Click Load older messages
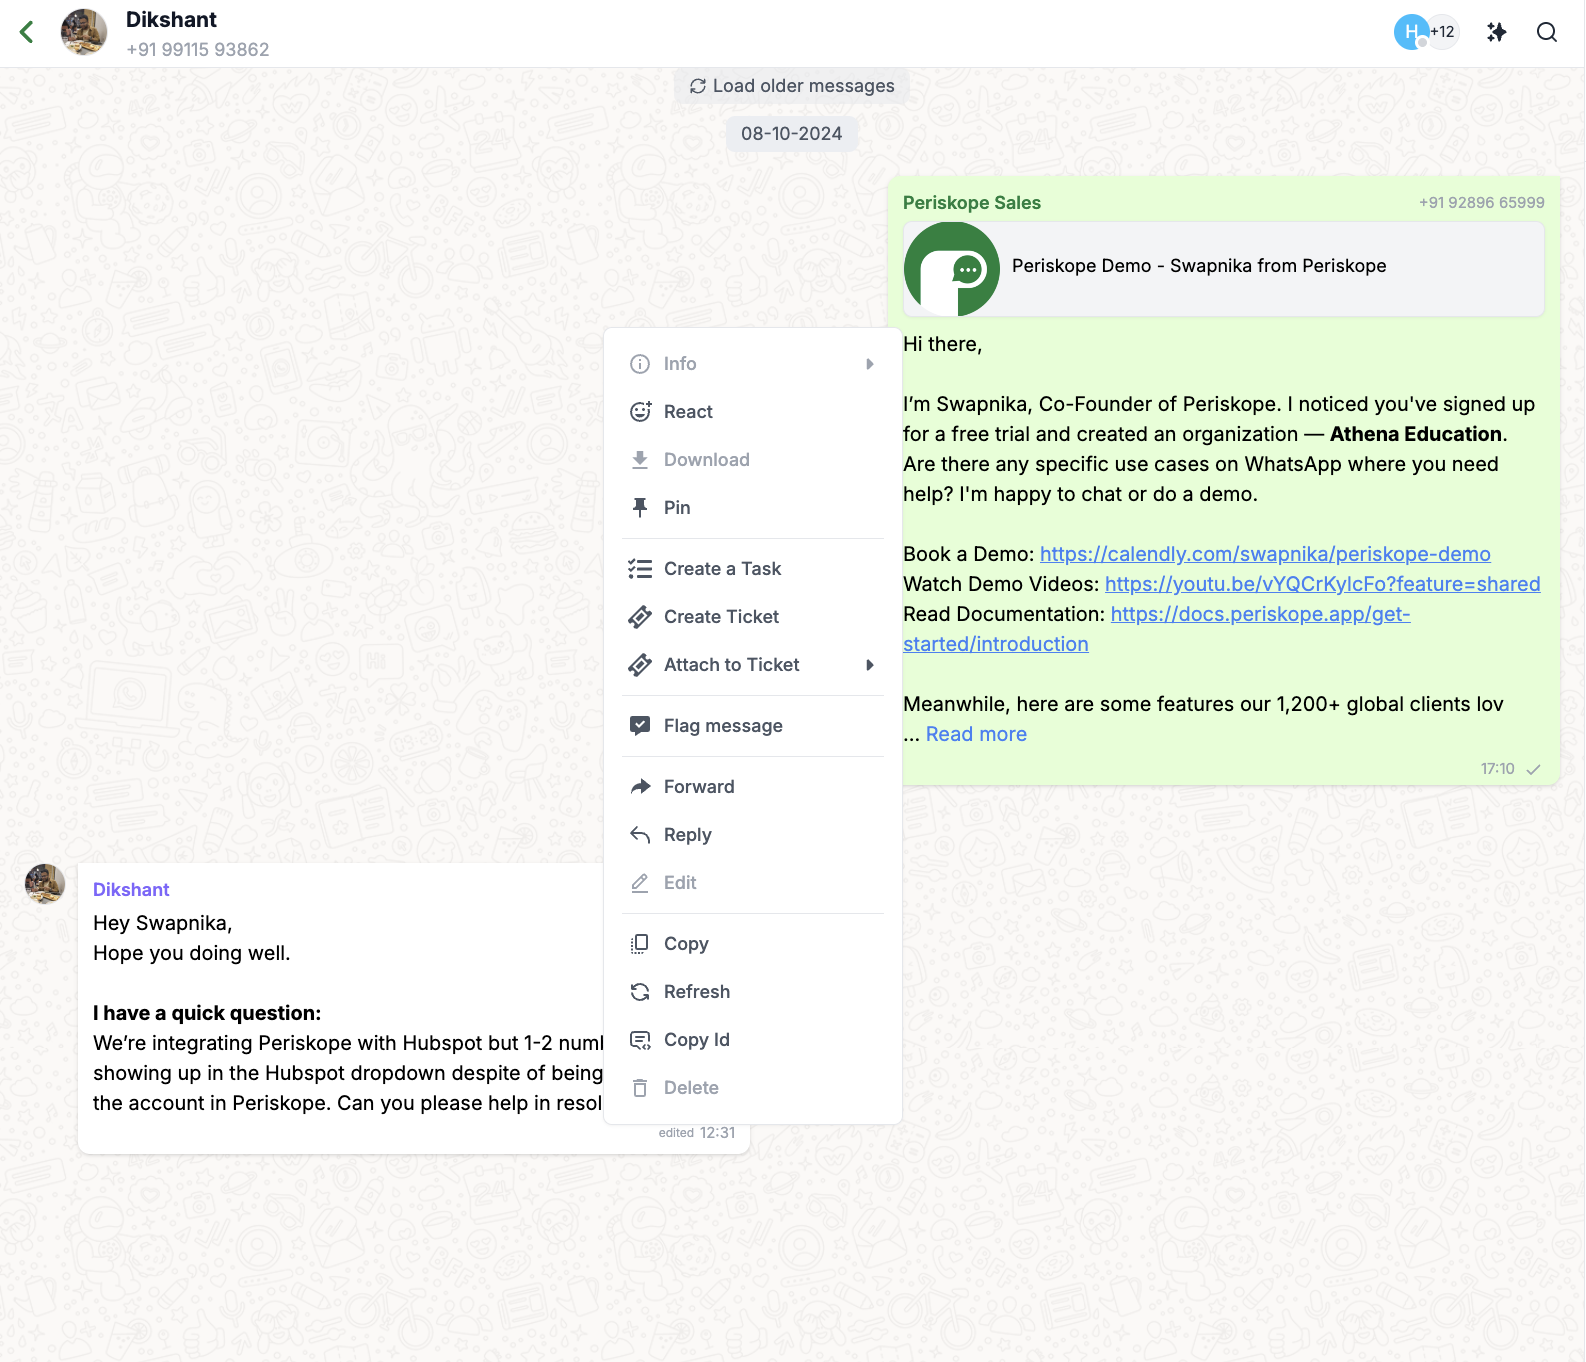Screen dimensions: 1586x1362 pyautogui.click(x=792, y=86)
